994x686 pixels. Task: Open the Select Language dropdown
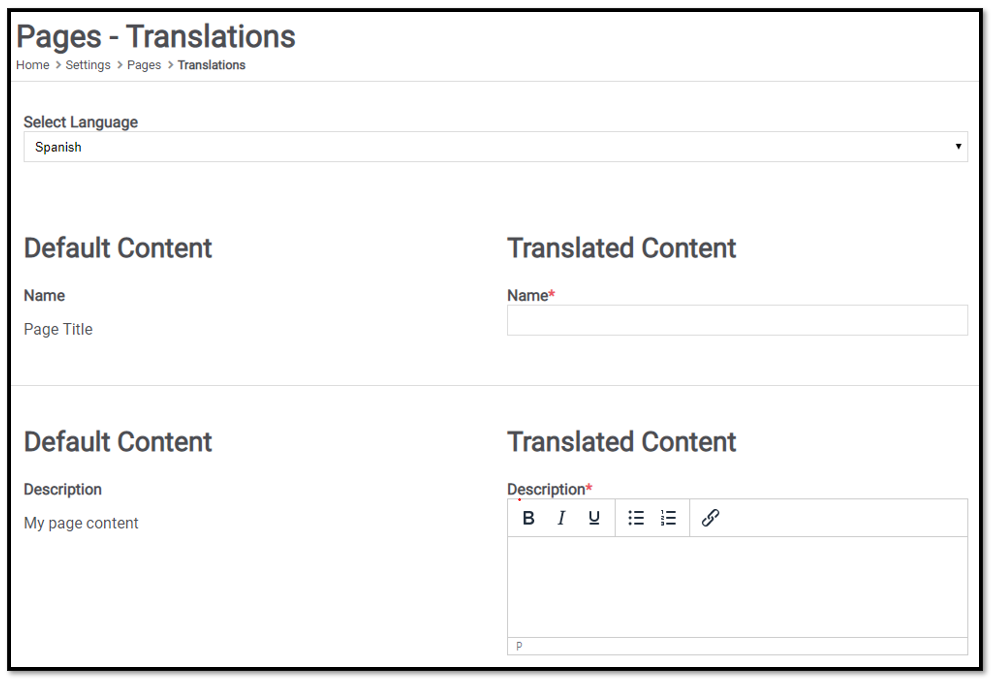[x=496, y=146]
